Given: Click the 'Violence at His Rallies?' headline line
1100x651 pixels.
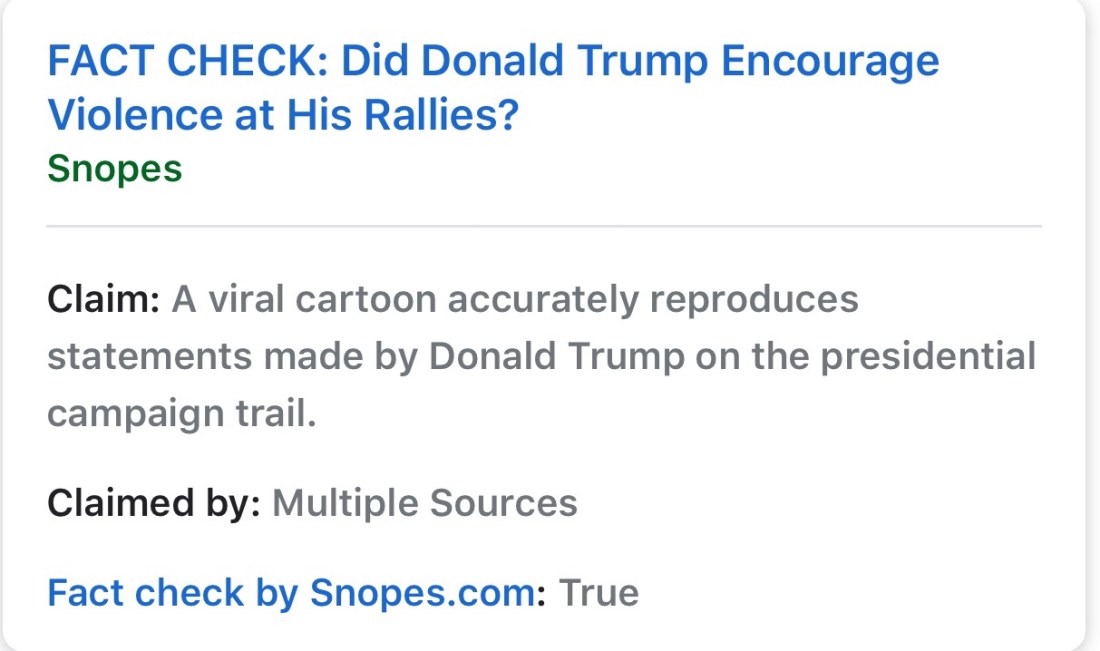Looking at the screenshot, I should (283, 116).
